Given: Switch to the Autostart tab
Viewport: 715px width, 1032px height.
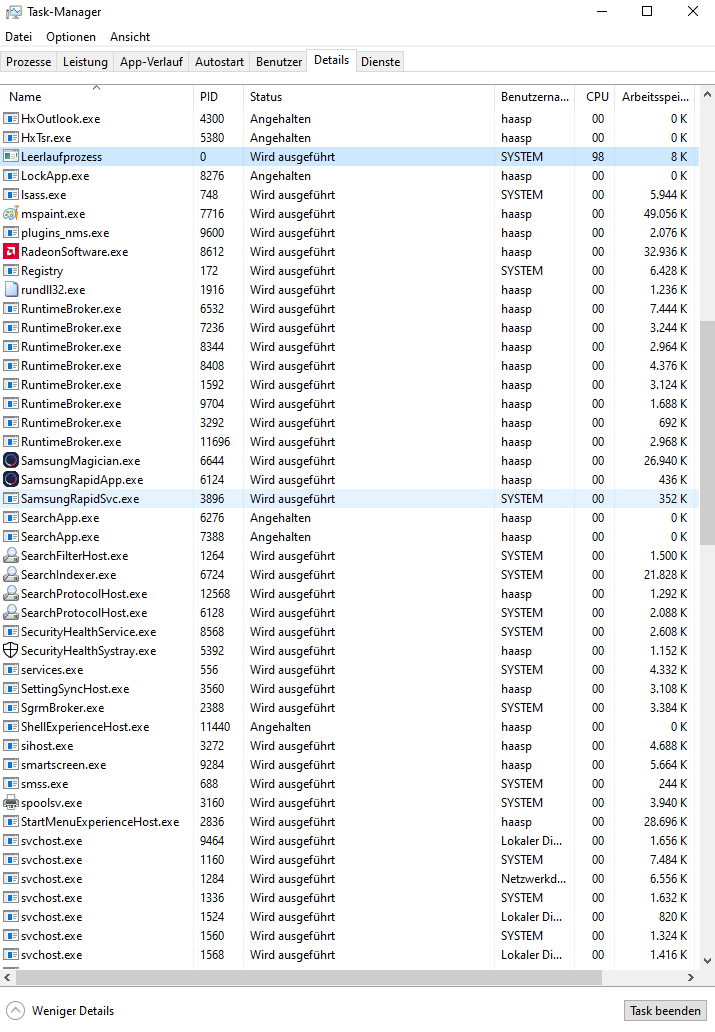Looking at the screenshot, I should (219, 62).
